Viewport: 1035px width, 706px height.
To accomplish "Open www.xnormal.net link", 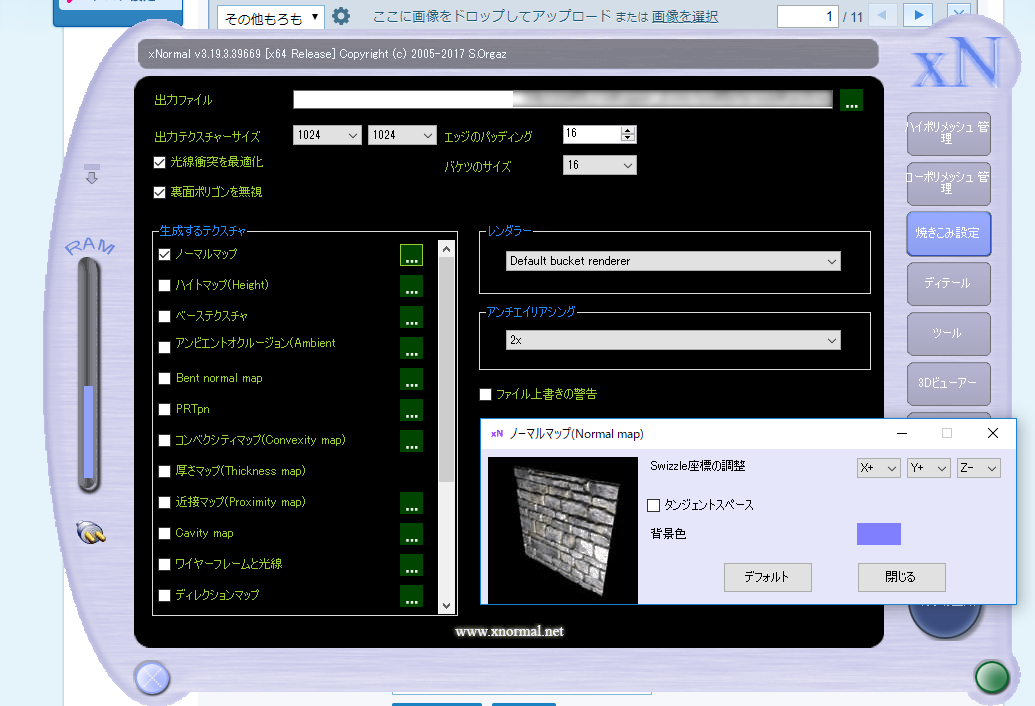I will tap(510, 631).
